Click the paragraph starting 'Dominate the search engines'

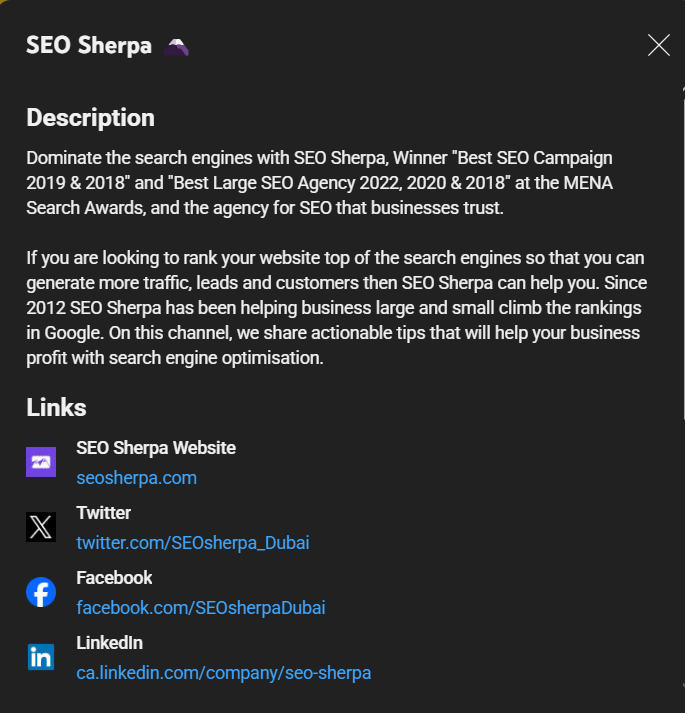(319, 183)
